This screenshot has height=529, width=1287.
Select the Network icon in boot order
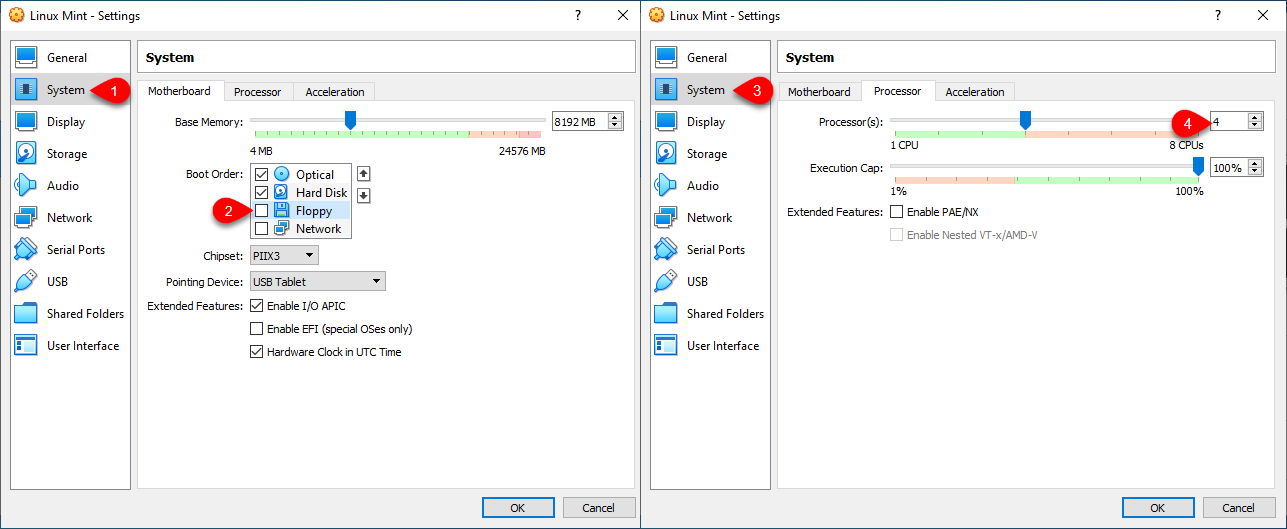282,228
